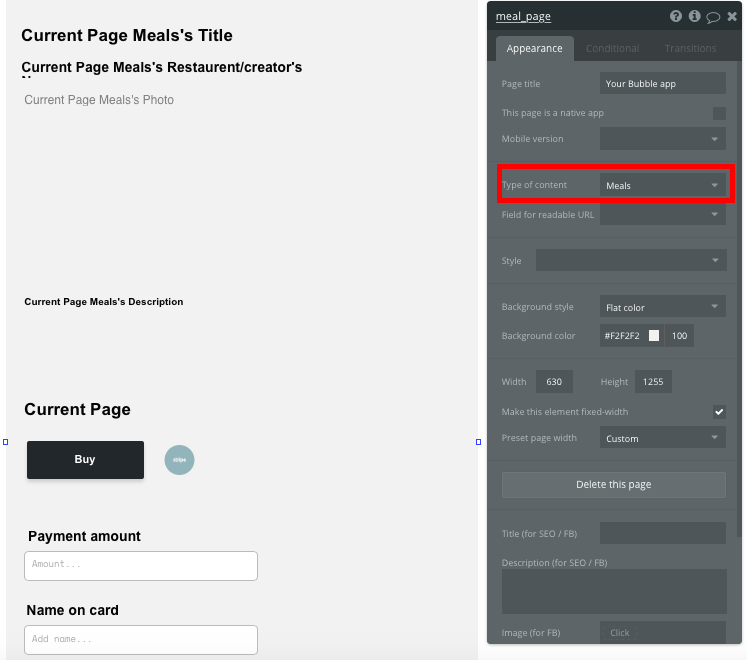Click the right page resize handle
Image resolution: width=747 pixels, height=660 pixels.
click(x=478, y=442)
